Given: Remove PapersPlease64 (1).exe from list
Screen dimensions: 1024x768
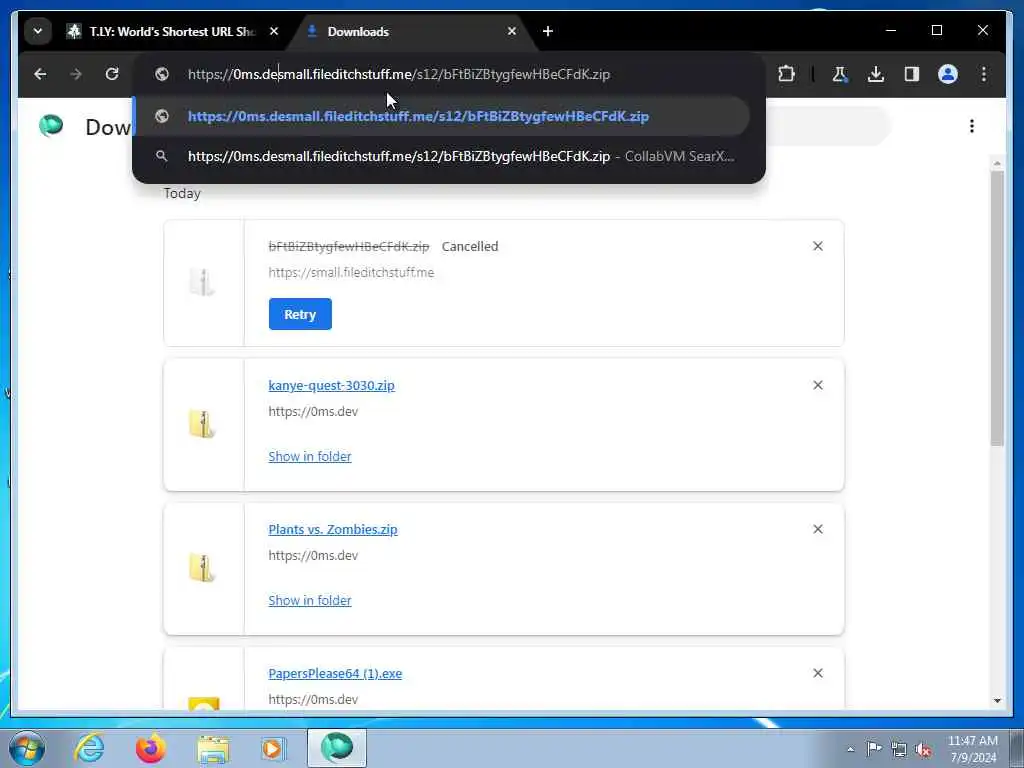Looking at the screenshot, I should pyautogui.click(x=818, y=673).
